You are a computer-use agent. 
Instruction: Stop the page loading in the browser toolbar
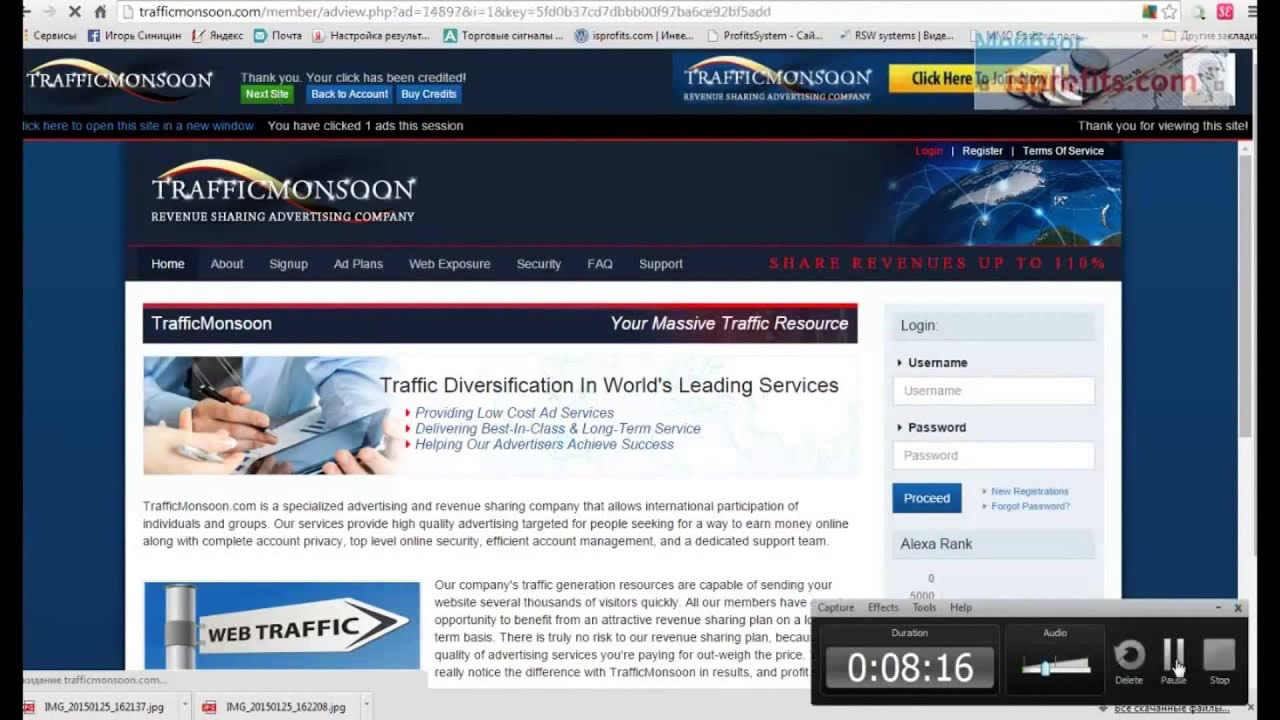[77, 12]
